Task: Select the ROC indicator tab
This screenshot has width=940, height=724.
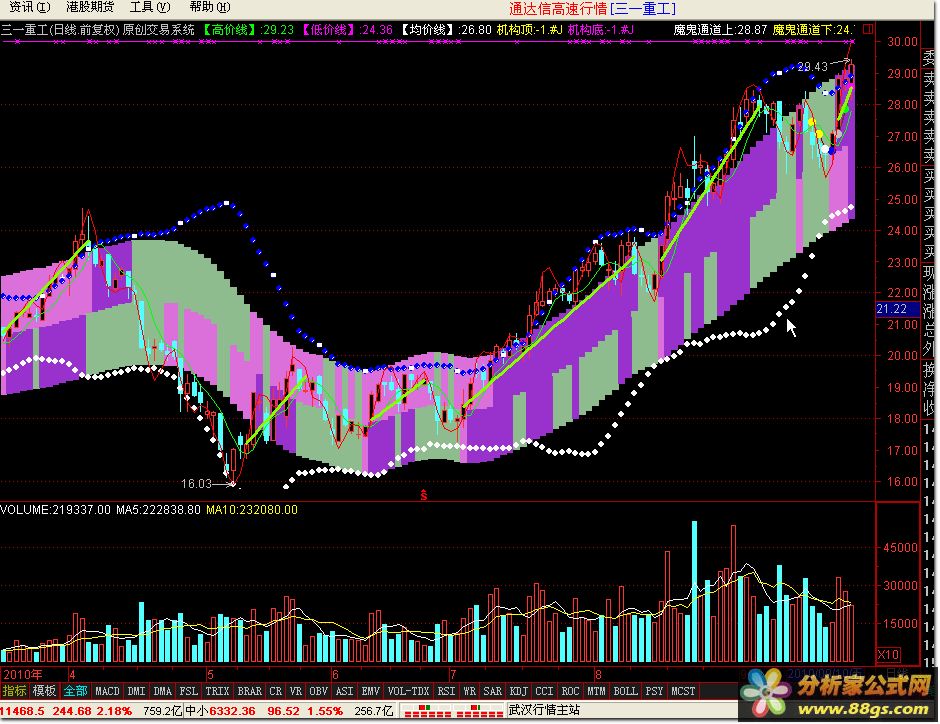Action: (x=570, y=691)
